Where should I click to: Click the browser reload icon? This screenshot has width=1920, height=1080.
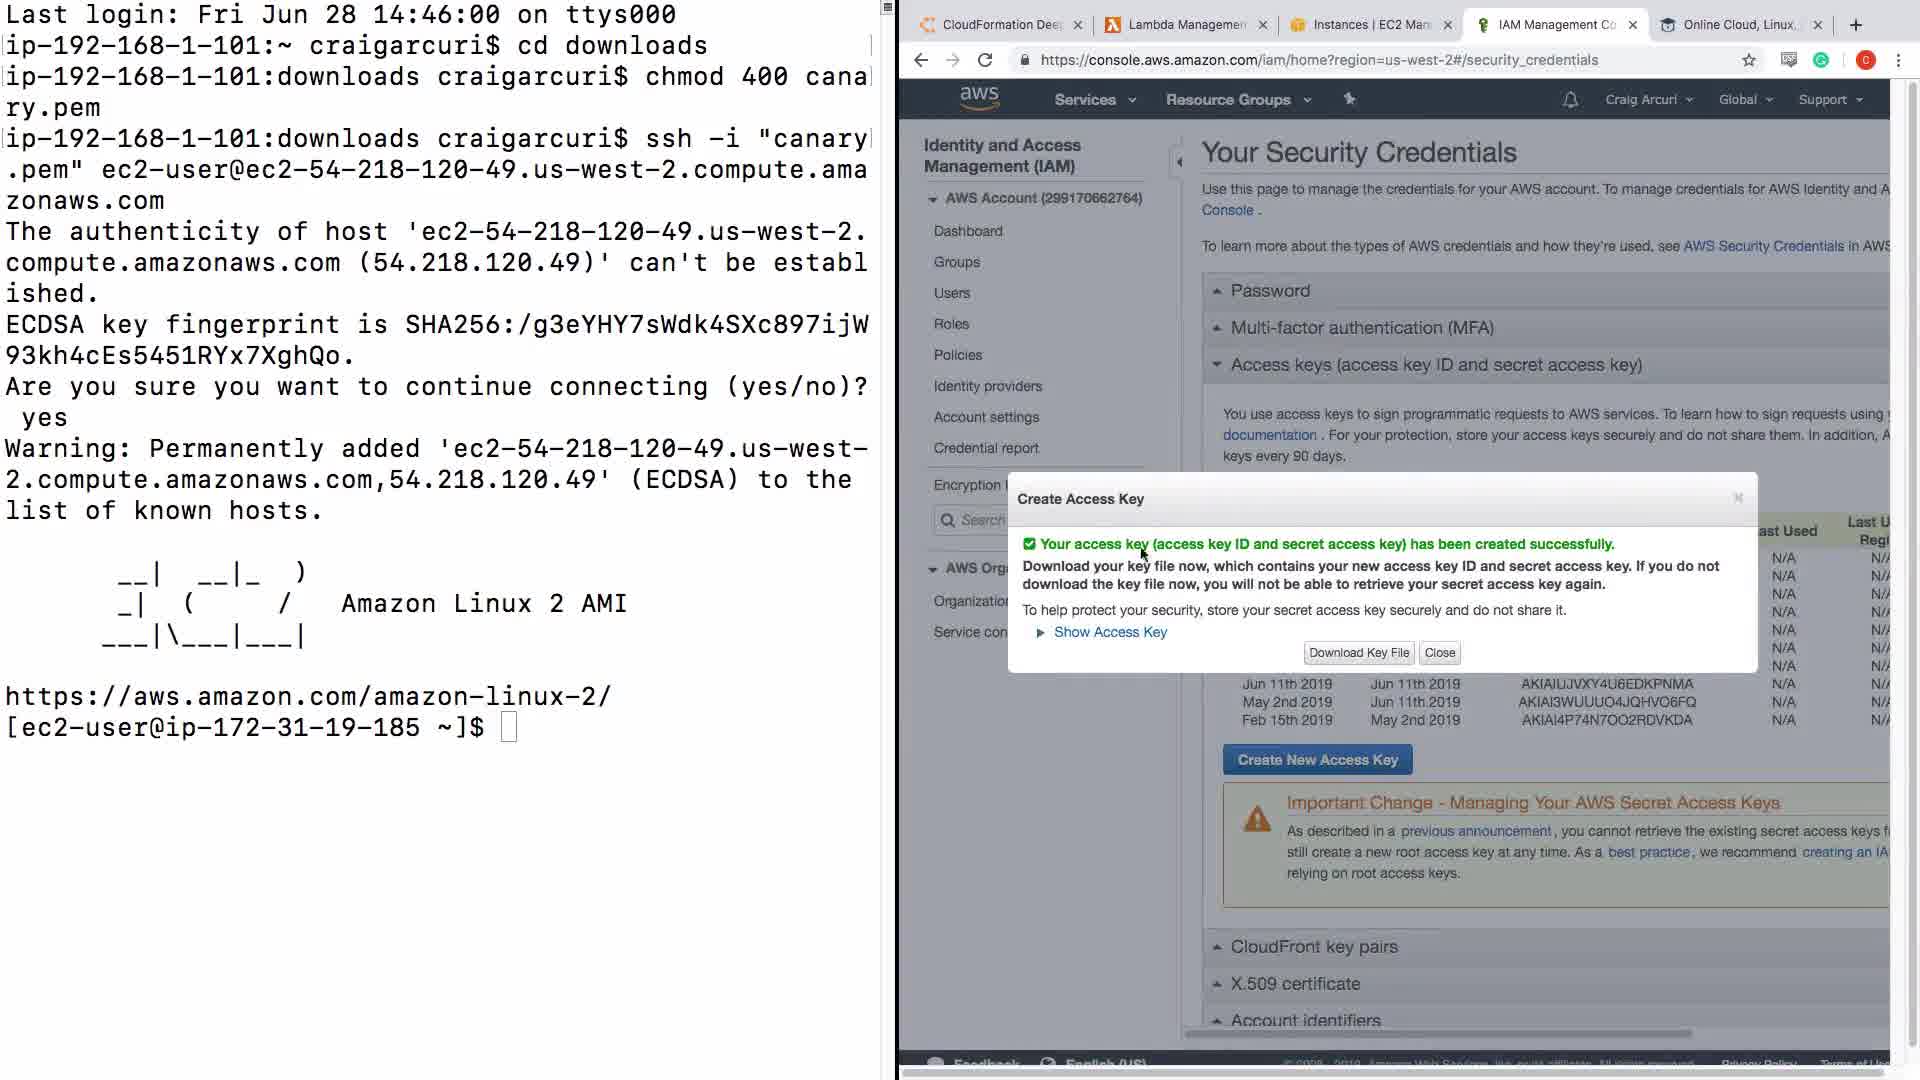[x=985, y=60]
